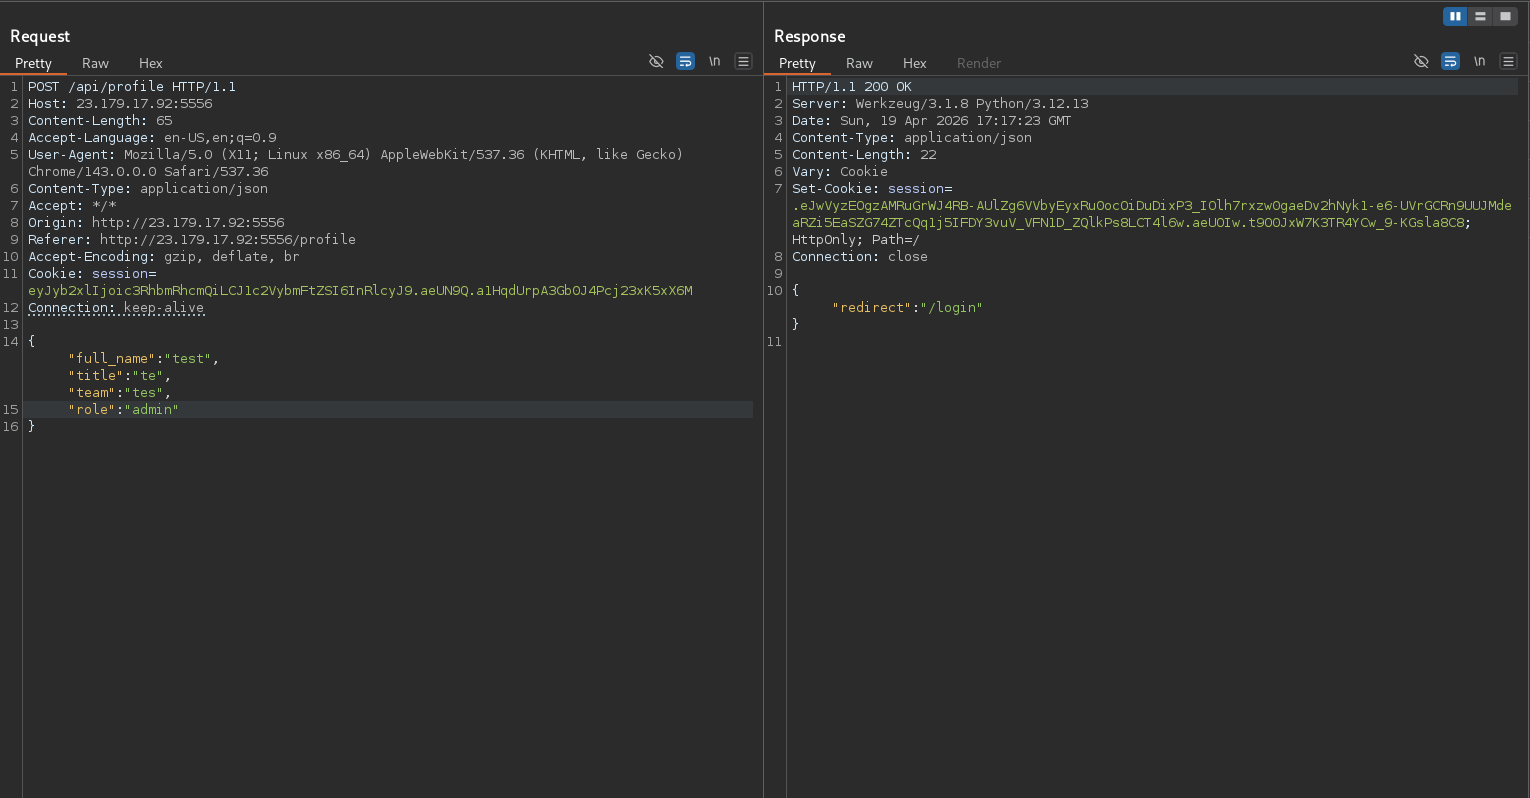Screen dimensions: 1530x798
Task: Open the Response Raw tab
Action: [x=859, y=63]
